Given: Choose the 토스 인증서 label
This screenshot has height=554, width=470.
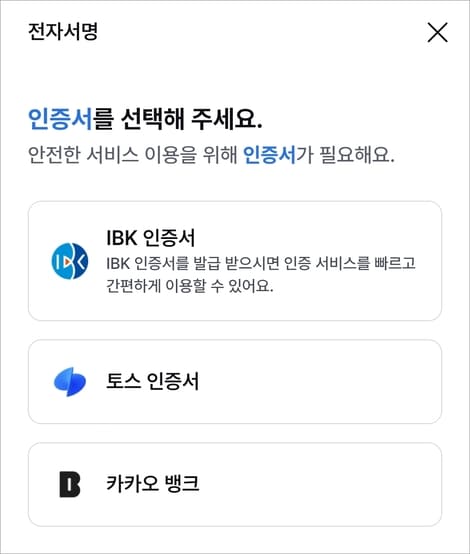Looking at the screenshot, I should [x=153, y=381].
